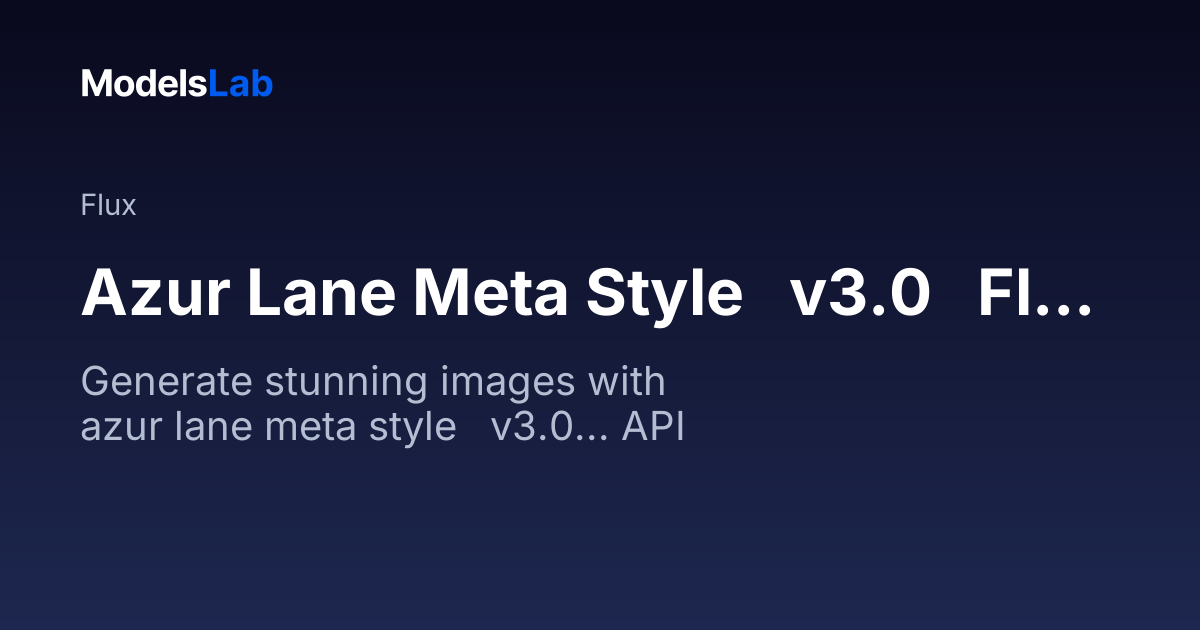This screenshot has width=1200, height=630.
Task: Click the ModelsLab logo
Action: 177,84
